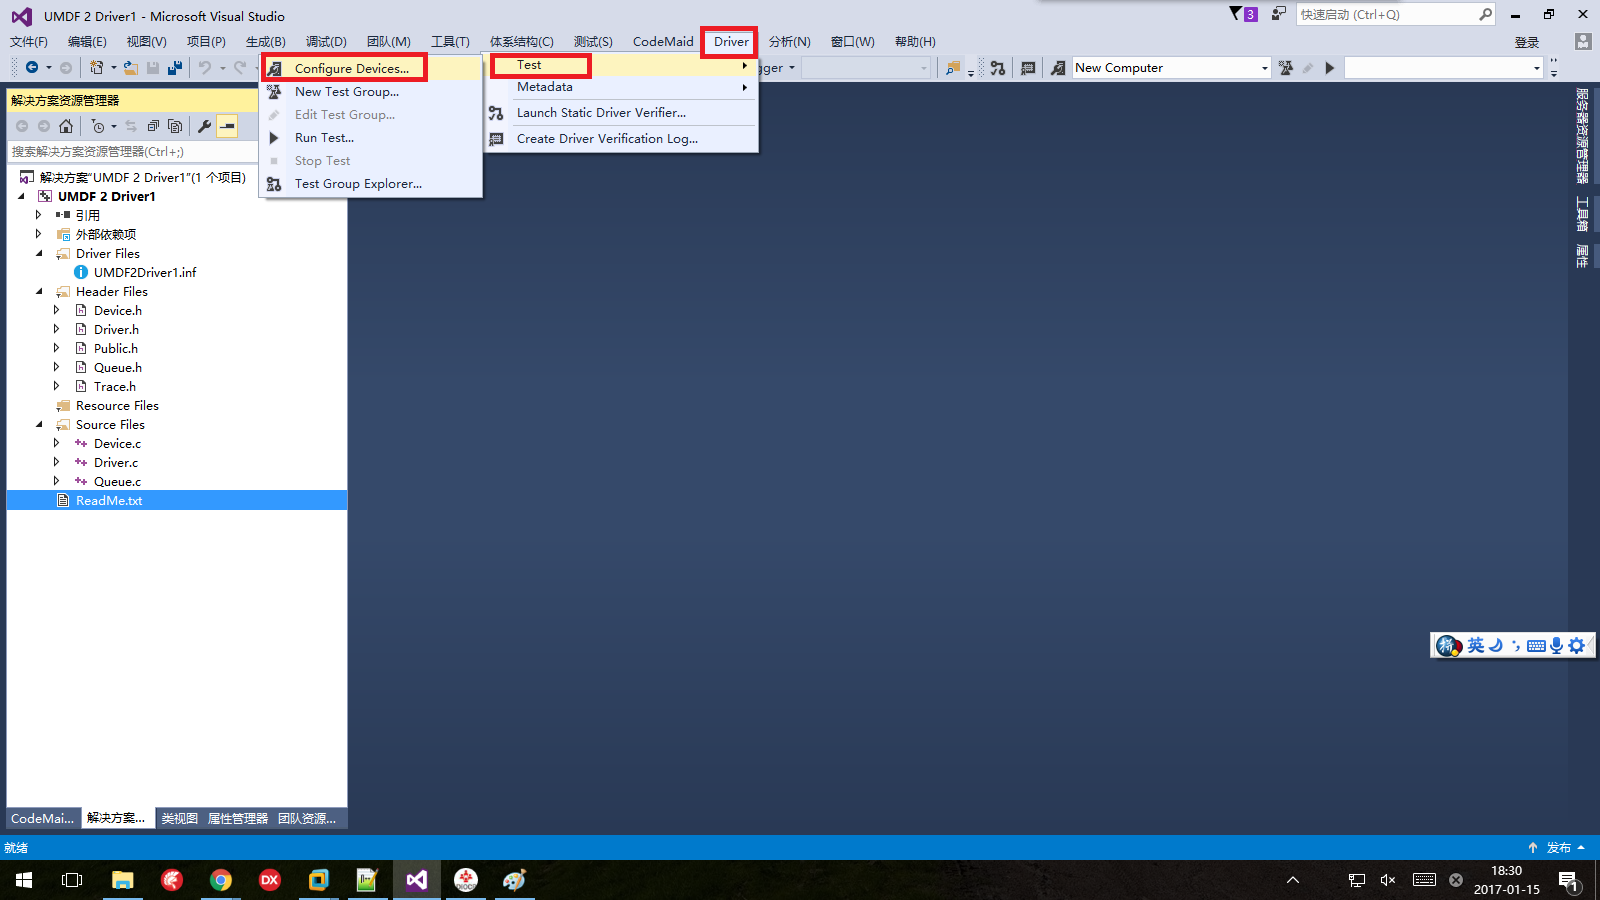Viewport: 1600px width, 900px height.
Task: Collapse the Source Files node
Action: (39, 424)
